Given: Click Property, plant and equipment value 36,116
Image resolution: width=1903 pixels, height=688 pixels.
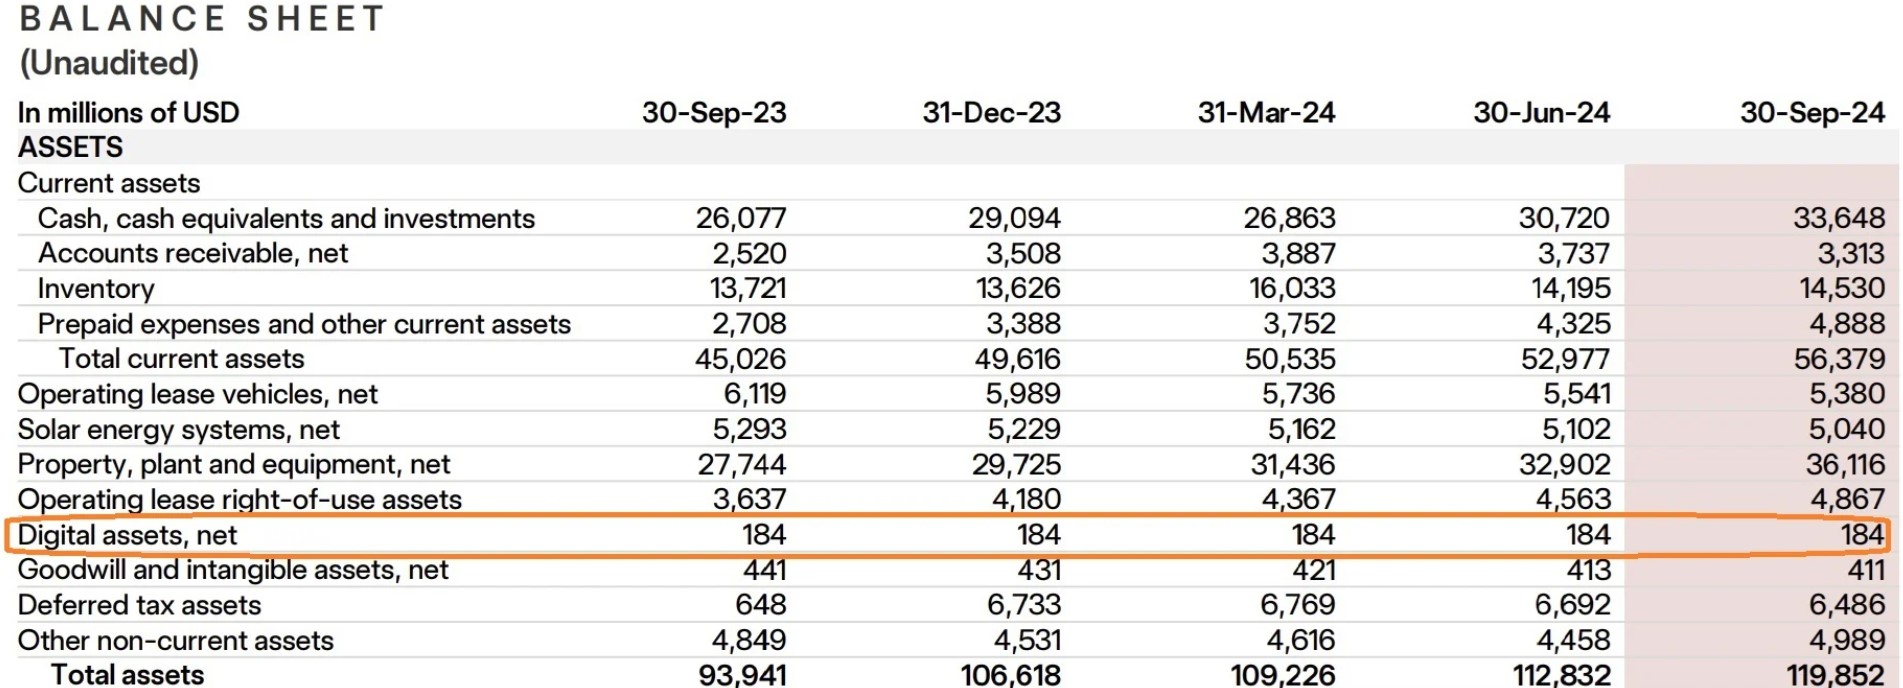Looking at the screenshot, I should coord(1845,464).
